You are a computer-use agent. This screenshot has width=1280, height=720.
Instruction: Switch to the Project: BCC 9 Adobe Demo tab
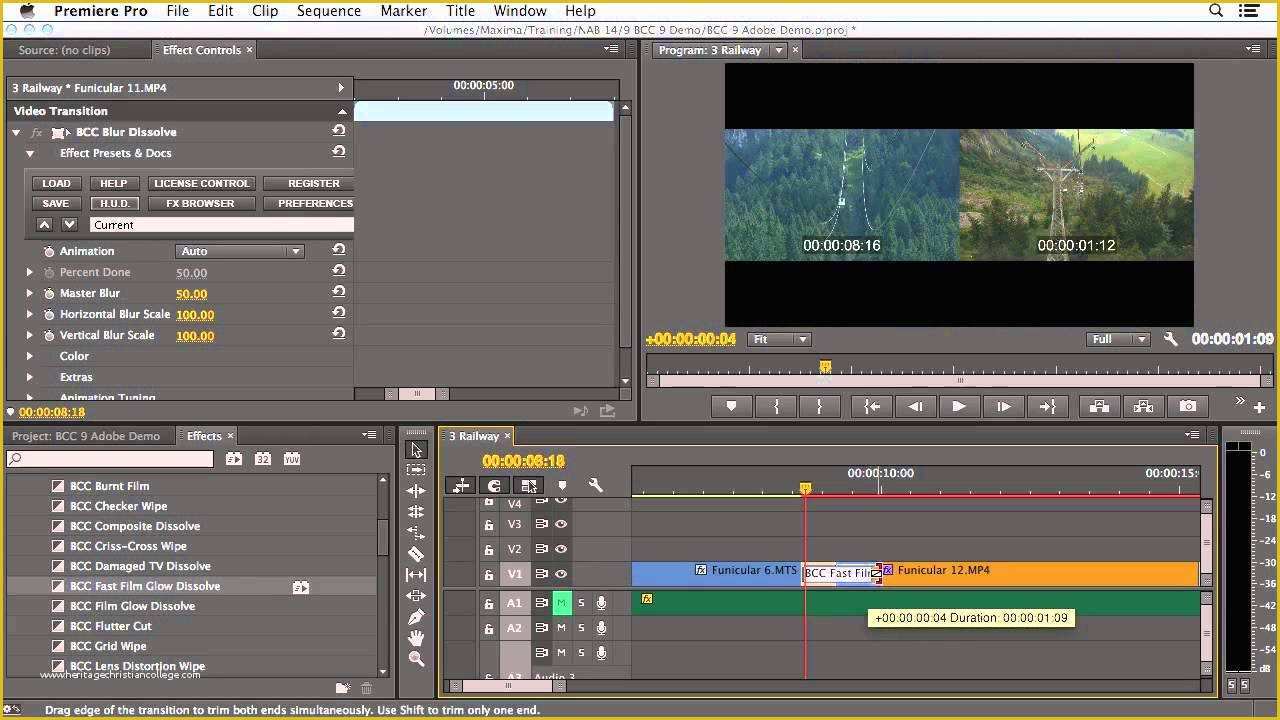point(86,436)
